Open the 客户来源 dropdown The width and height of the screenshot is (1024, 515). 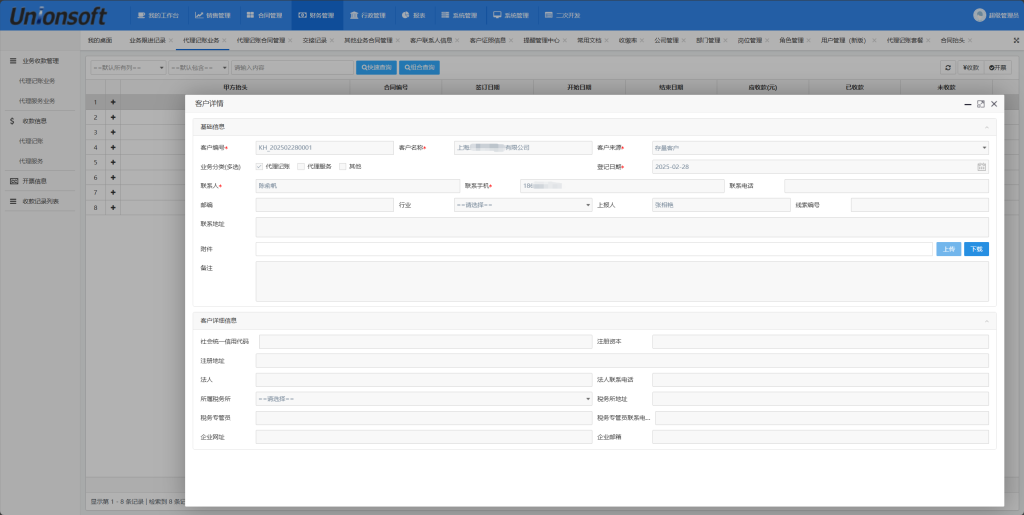pyautogui.click(x=820, y=148)
